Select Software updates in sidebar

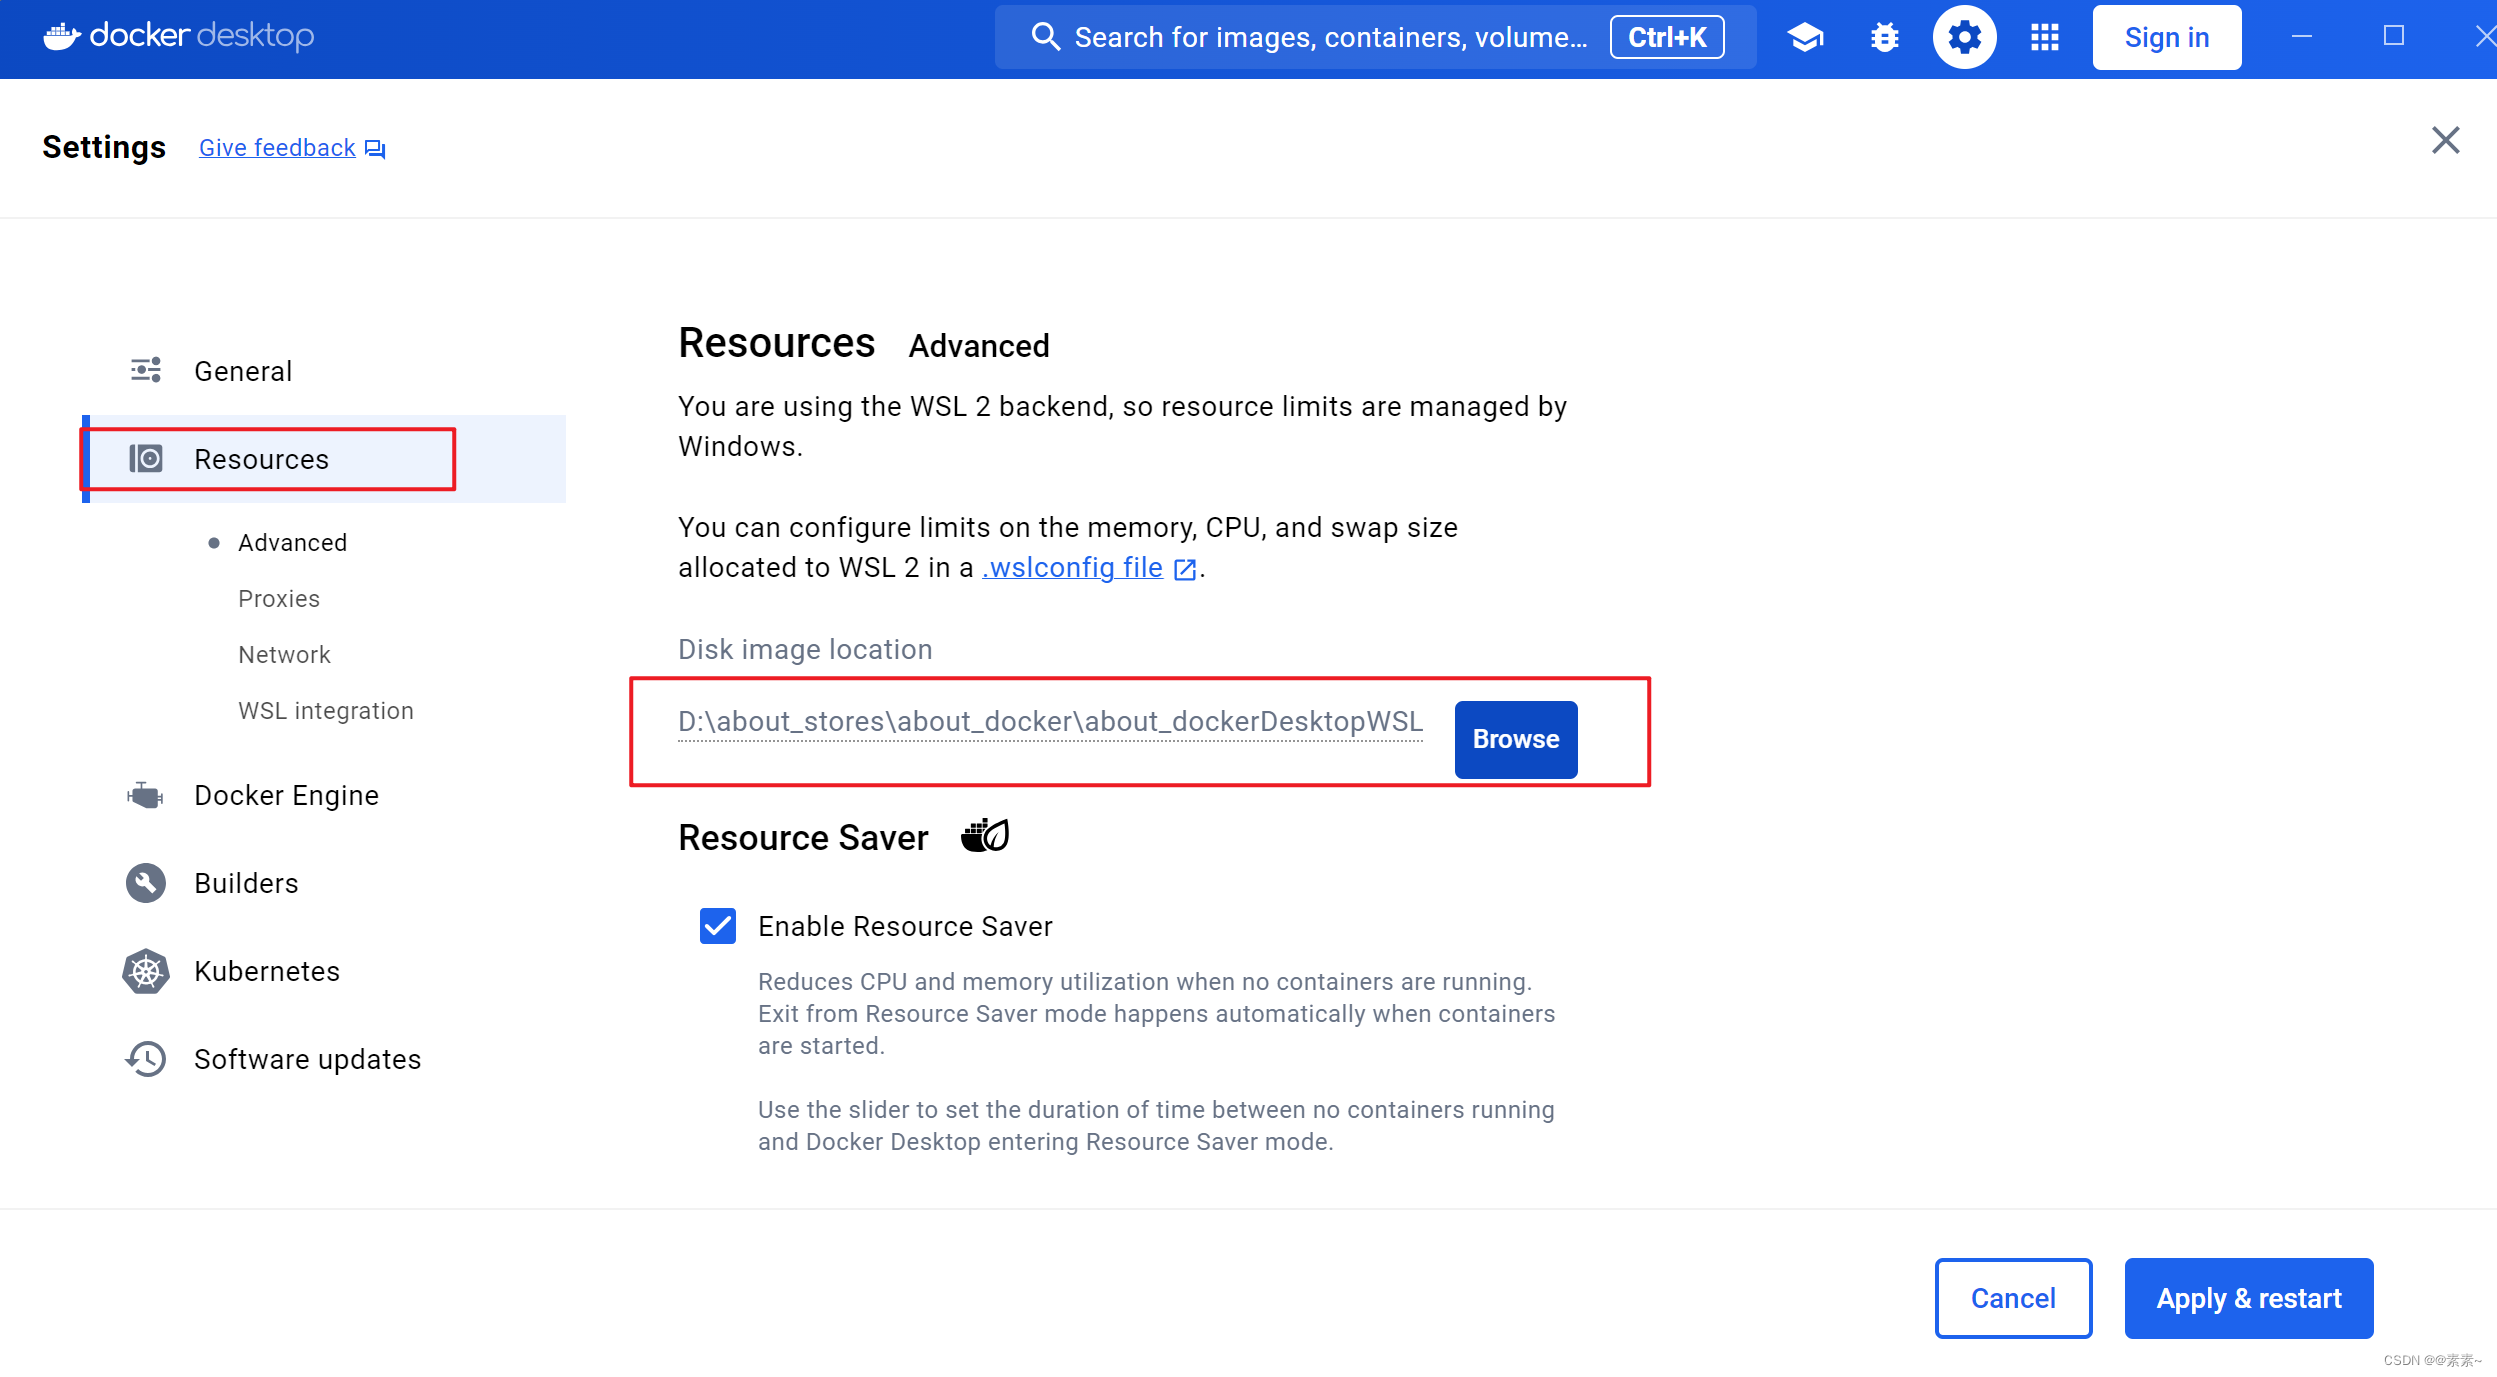(307, 1059)
